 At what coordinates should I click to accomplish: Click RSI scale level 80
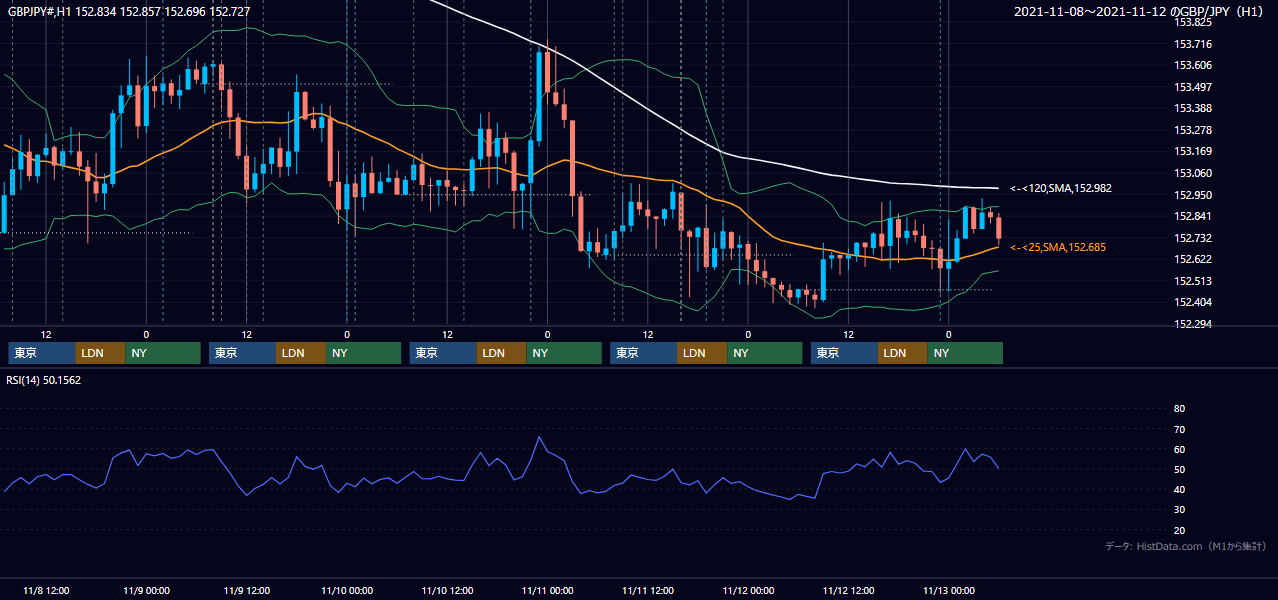tap(1179, 409)
